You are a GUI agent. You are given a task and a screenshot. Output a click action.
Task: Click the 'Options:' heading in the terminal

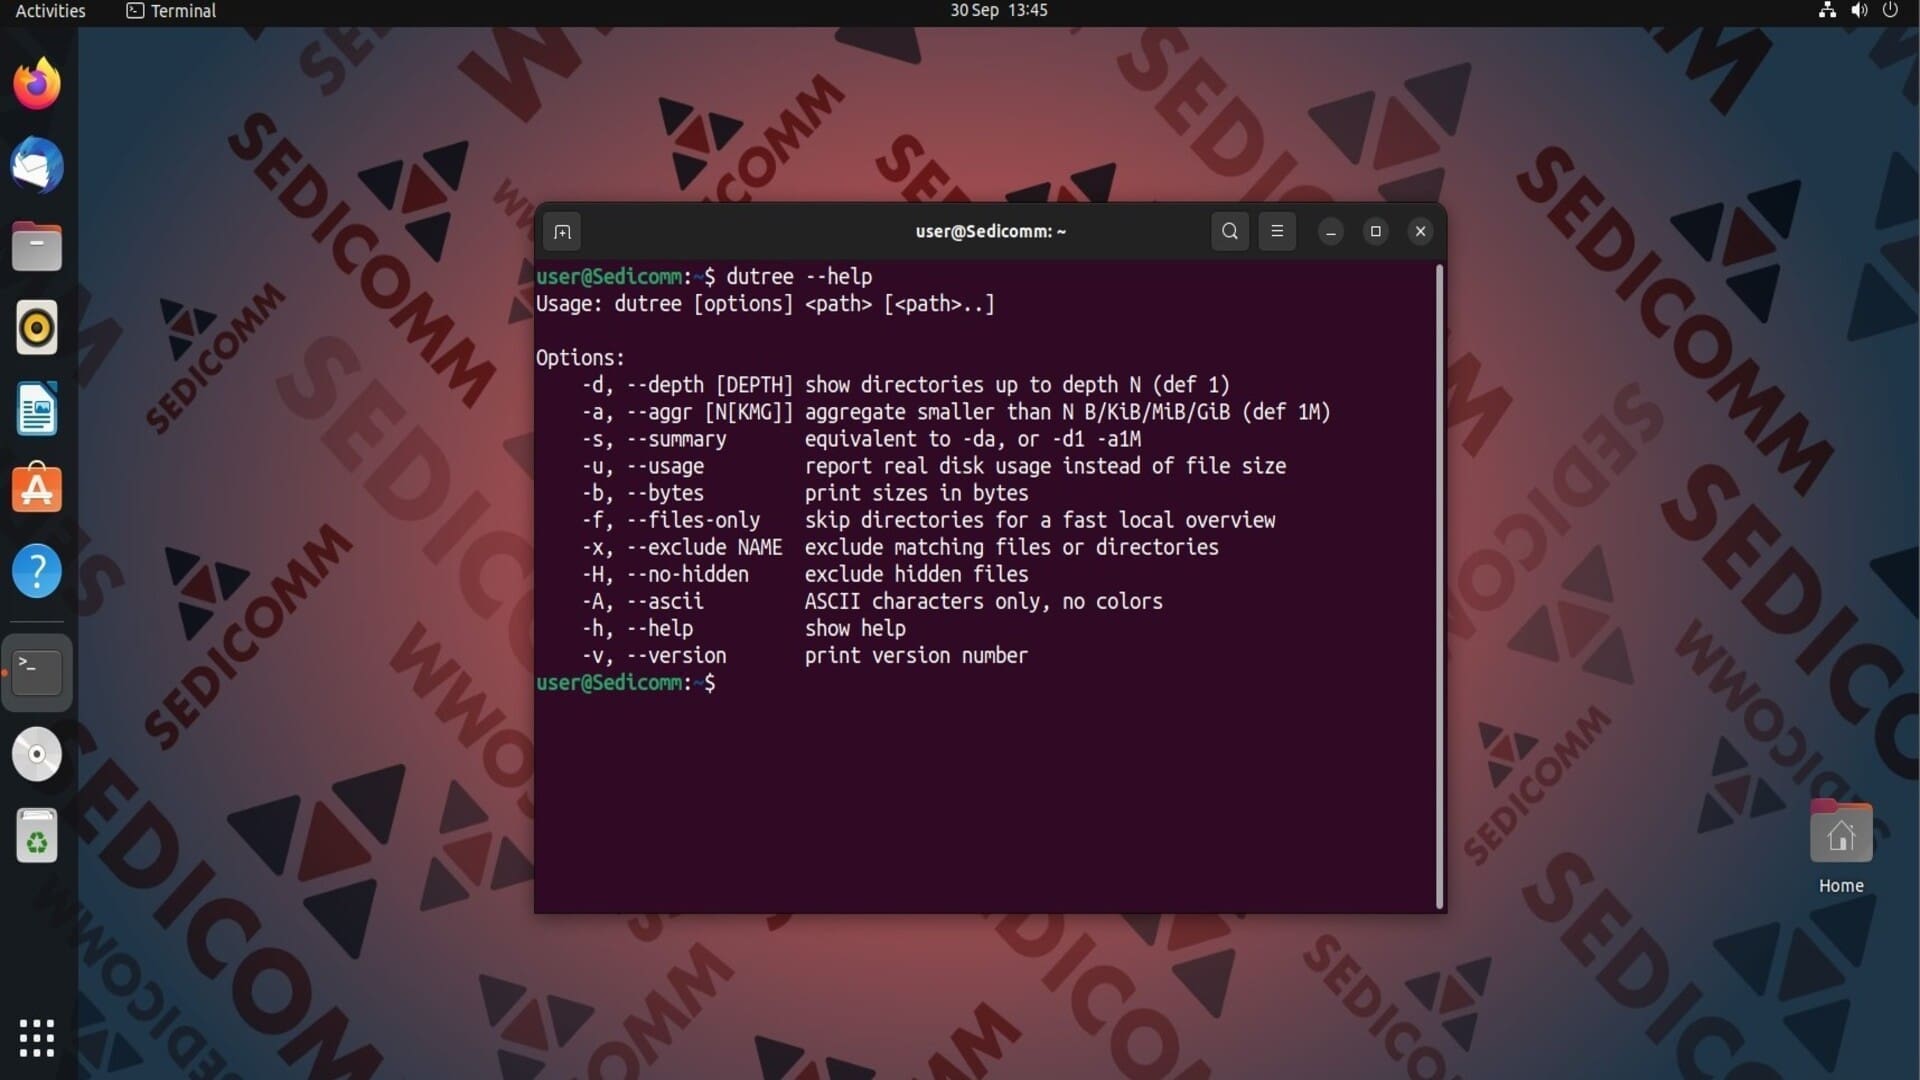580,358
